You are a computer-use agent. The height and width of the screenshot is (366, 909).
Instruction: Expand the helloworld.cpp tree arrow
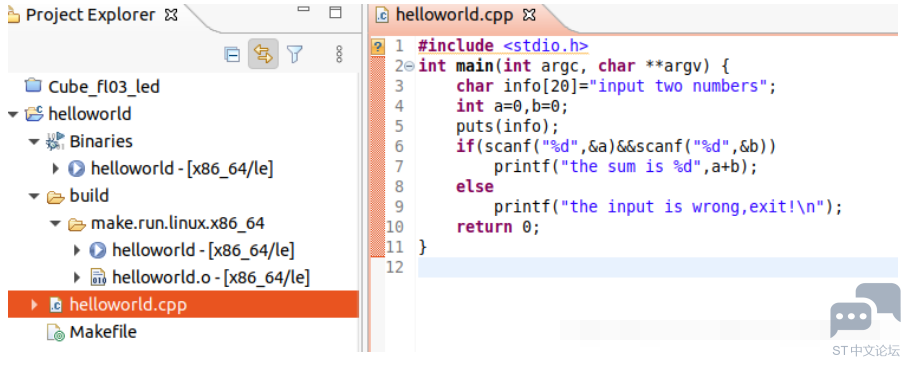click(x=34, y=305)
